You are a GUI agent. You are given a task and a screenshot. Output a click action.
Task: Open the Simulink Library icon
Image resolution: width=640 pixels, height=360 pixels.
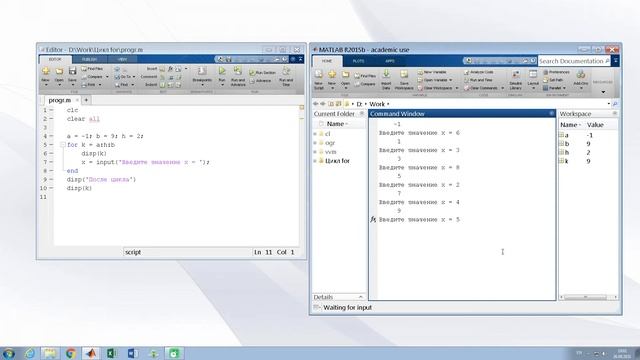516,74
